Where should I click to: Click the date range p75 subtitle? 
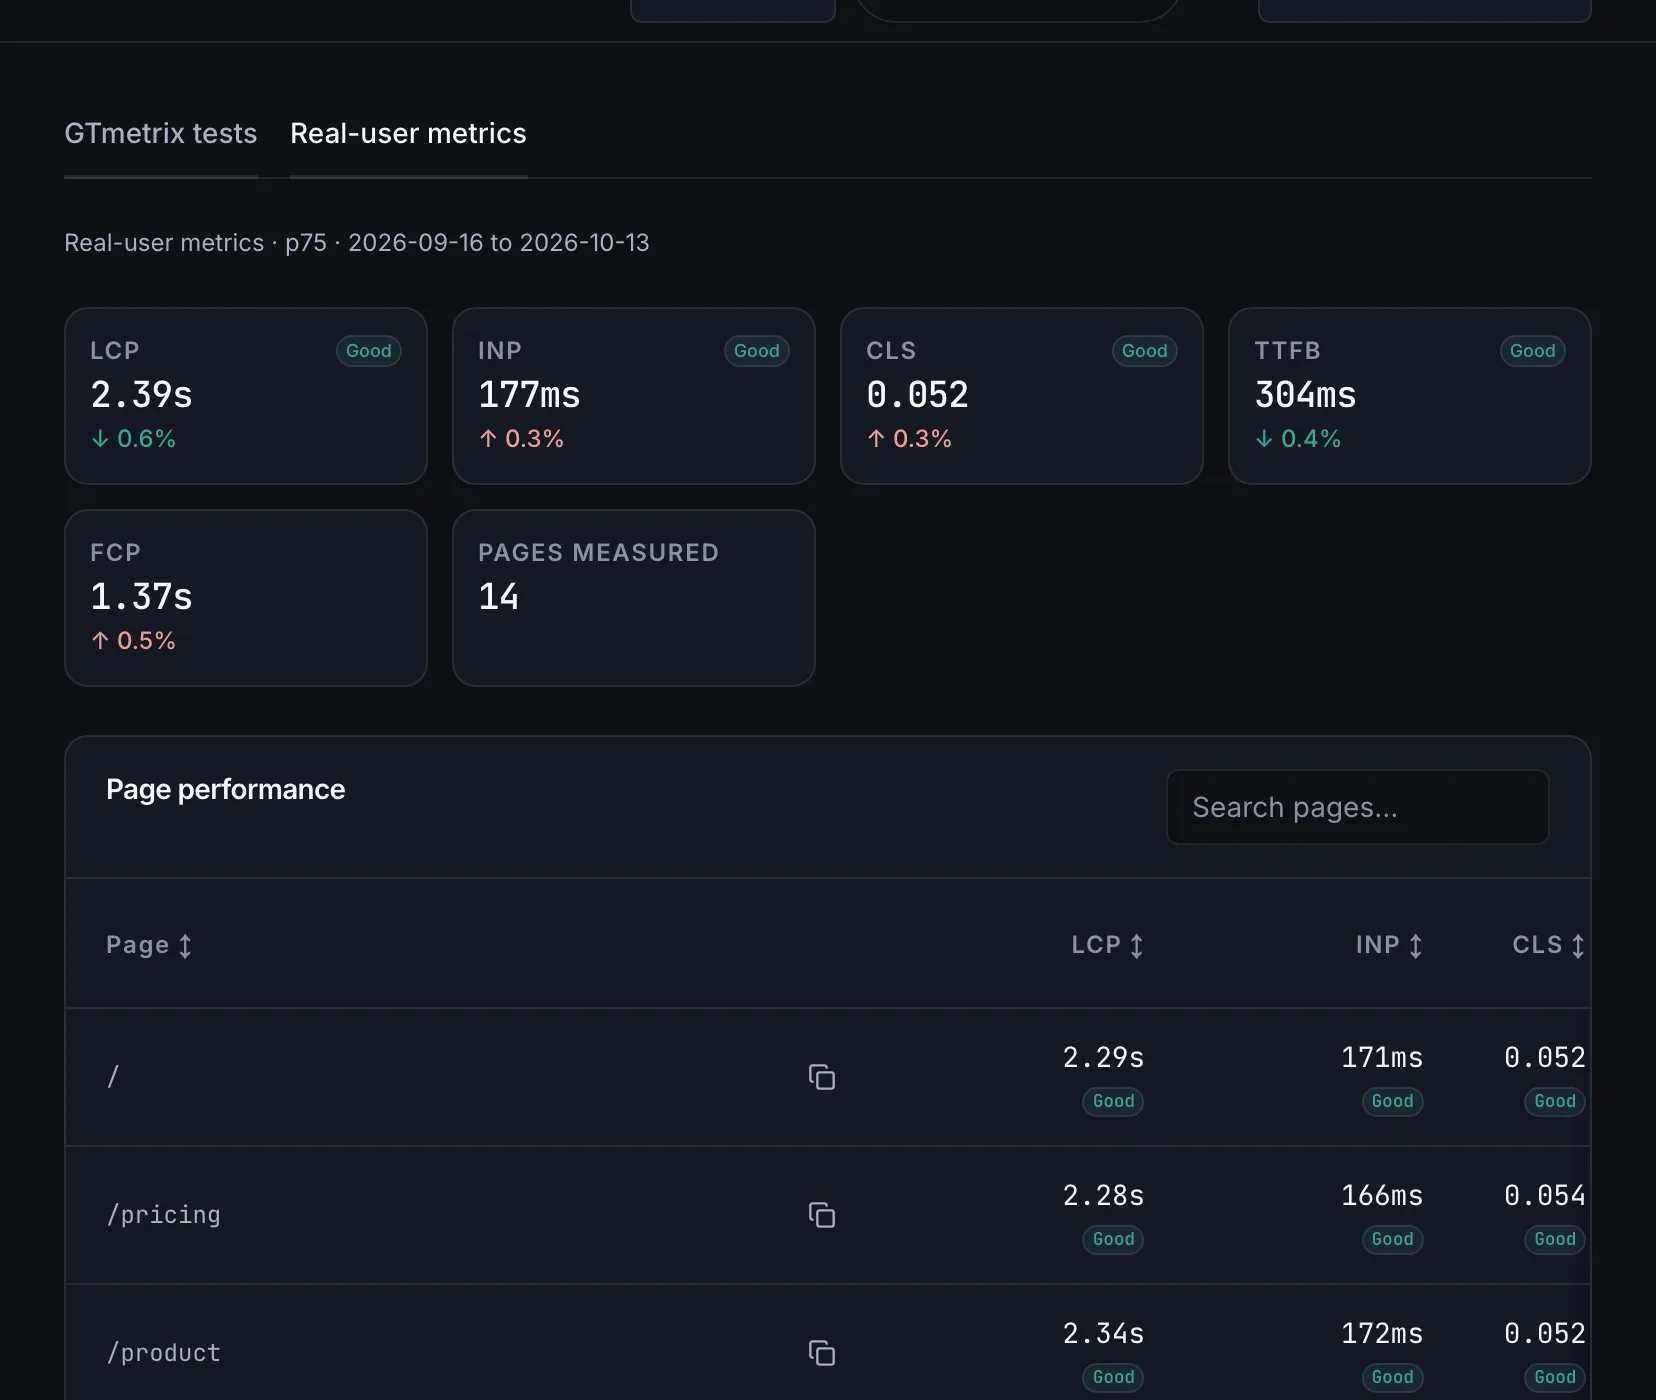pyautogui.click(x=357, y=243)
